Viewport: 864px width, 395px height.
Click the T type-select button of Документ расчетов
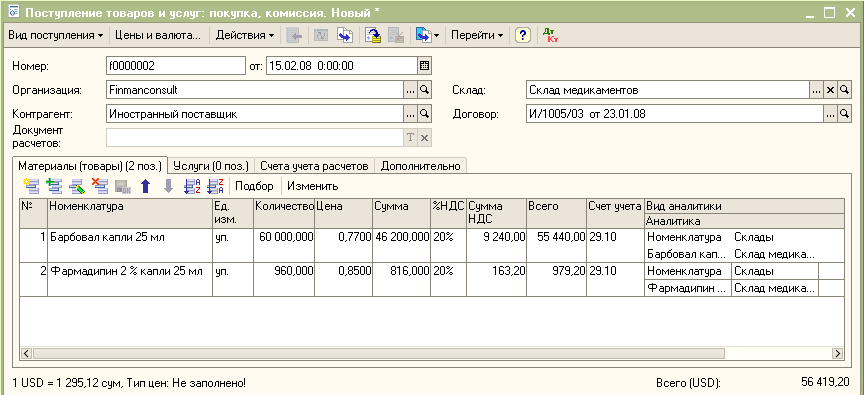411,137
